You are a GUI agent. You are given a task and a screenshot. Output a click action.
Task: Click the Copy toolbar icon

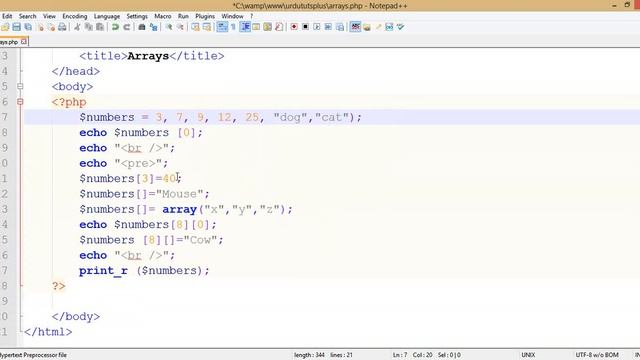pyautogui.click(x=88, y=27)
